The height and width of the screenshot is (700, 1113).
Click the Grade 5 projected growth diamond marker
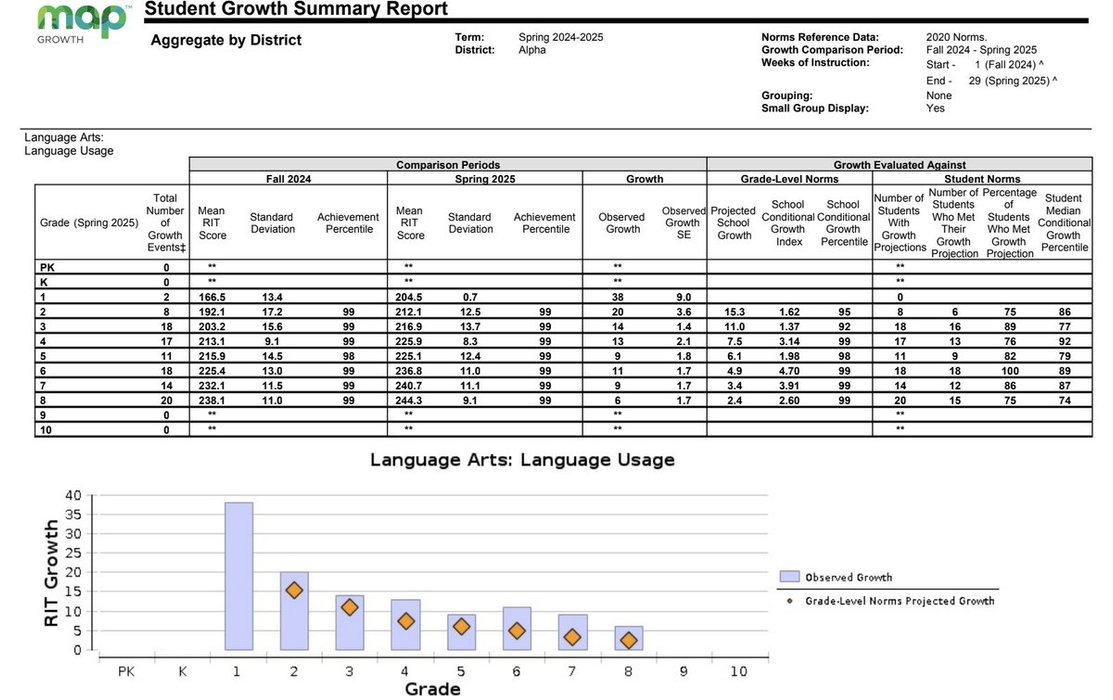coord(461,627)
